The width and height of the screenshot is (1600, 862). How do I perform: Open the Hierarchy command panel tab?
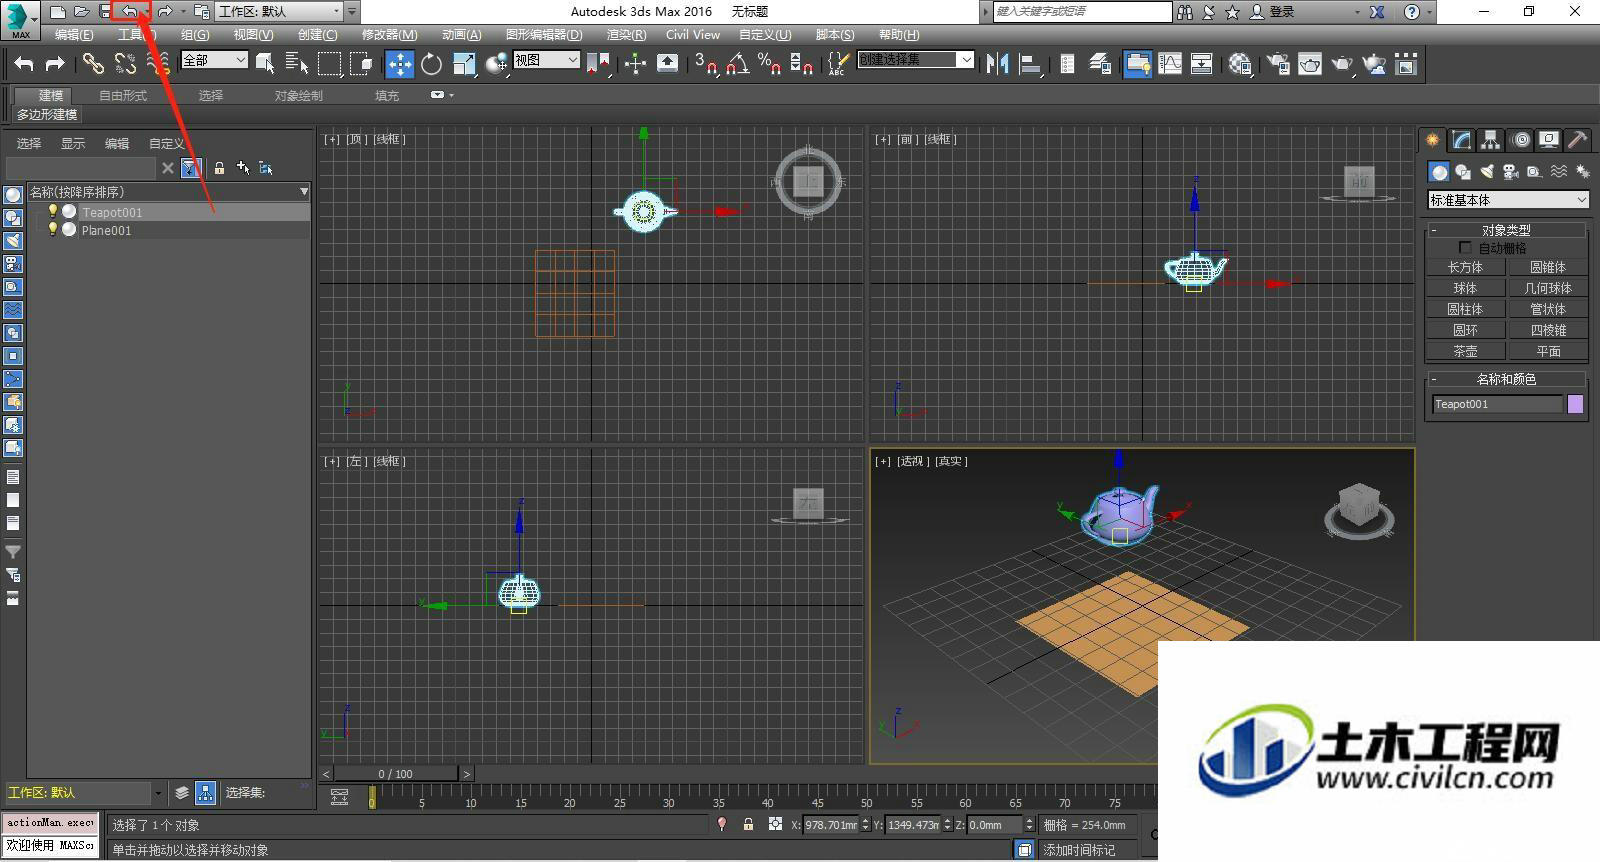1491,140
